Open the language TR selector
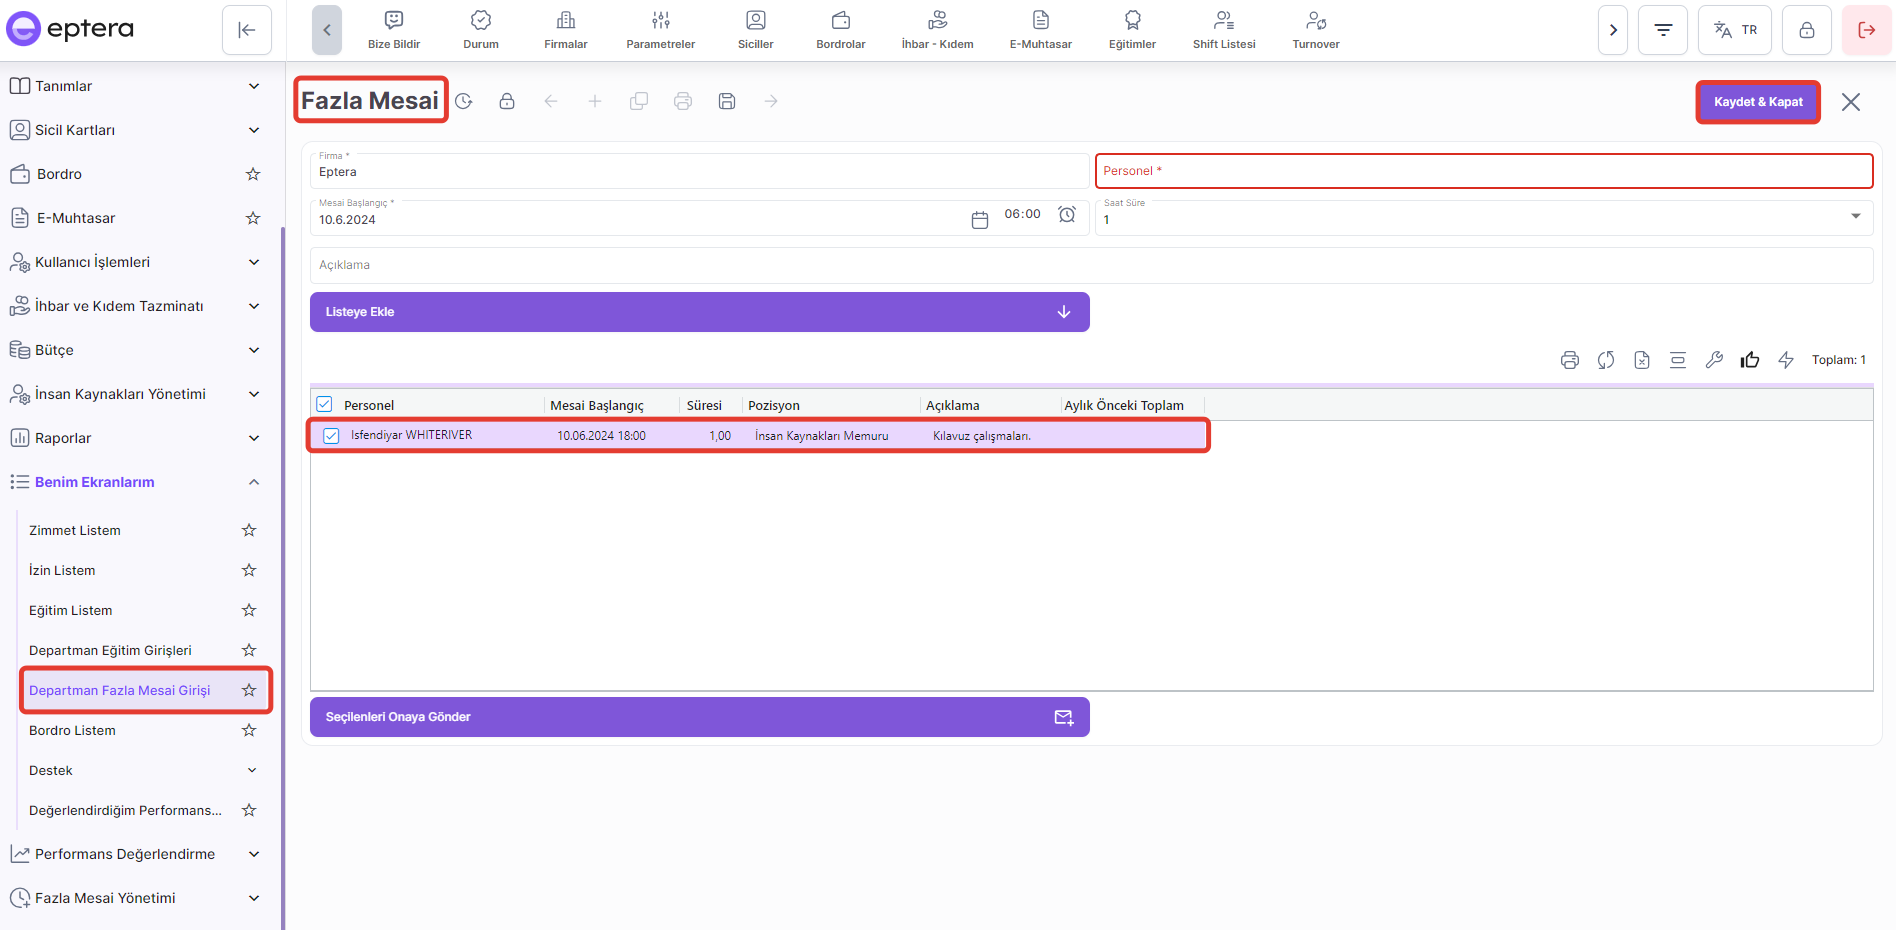 [1734, 30]
